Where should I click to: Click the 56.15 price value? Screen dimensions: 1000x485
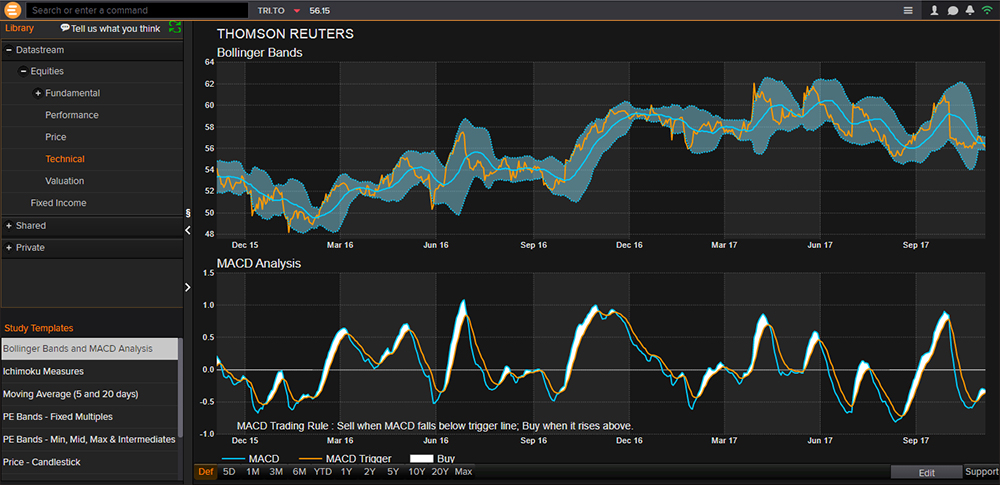(320, 11)
